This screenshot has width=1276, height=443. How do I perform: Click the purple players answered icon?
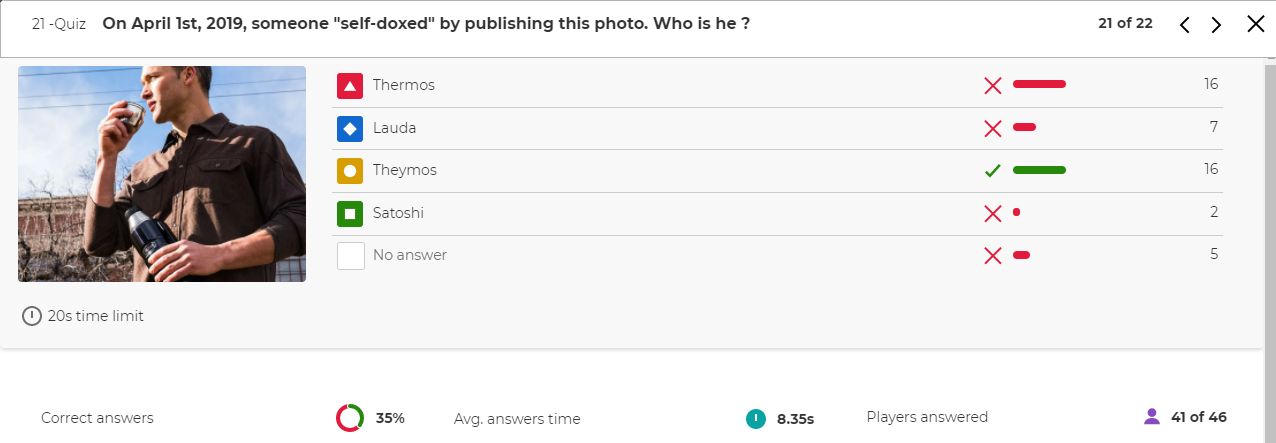pyautogui.click(x=1151, y=417)
